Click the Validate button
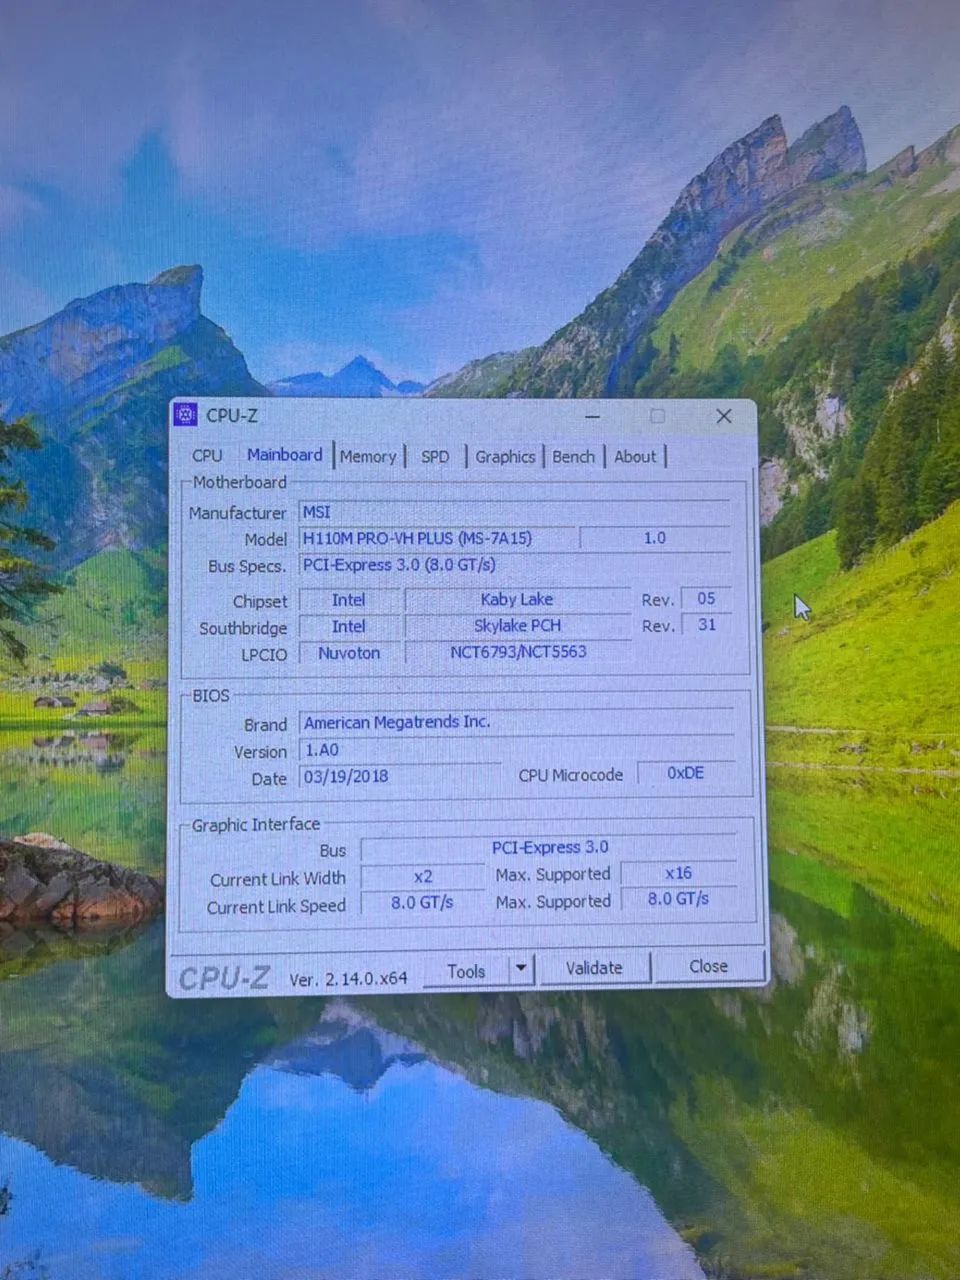This screenshot has height=1280, width=960. (x=594, y=968)
